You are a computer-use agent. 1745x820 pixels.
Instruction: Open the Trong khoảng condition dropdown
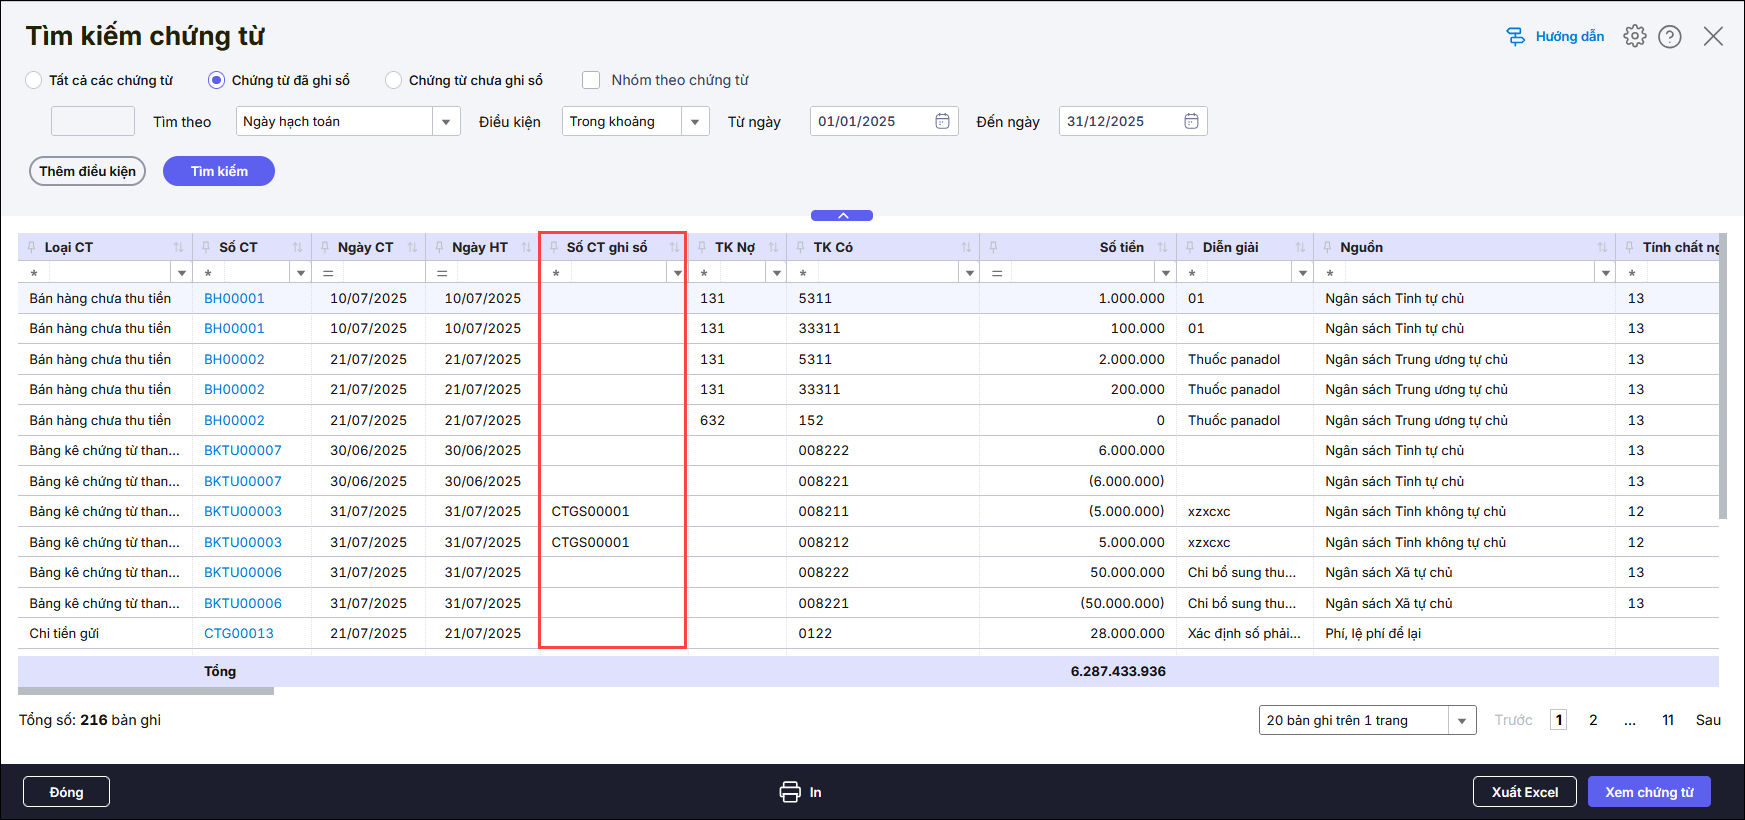click(x=695, y=121)
